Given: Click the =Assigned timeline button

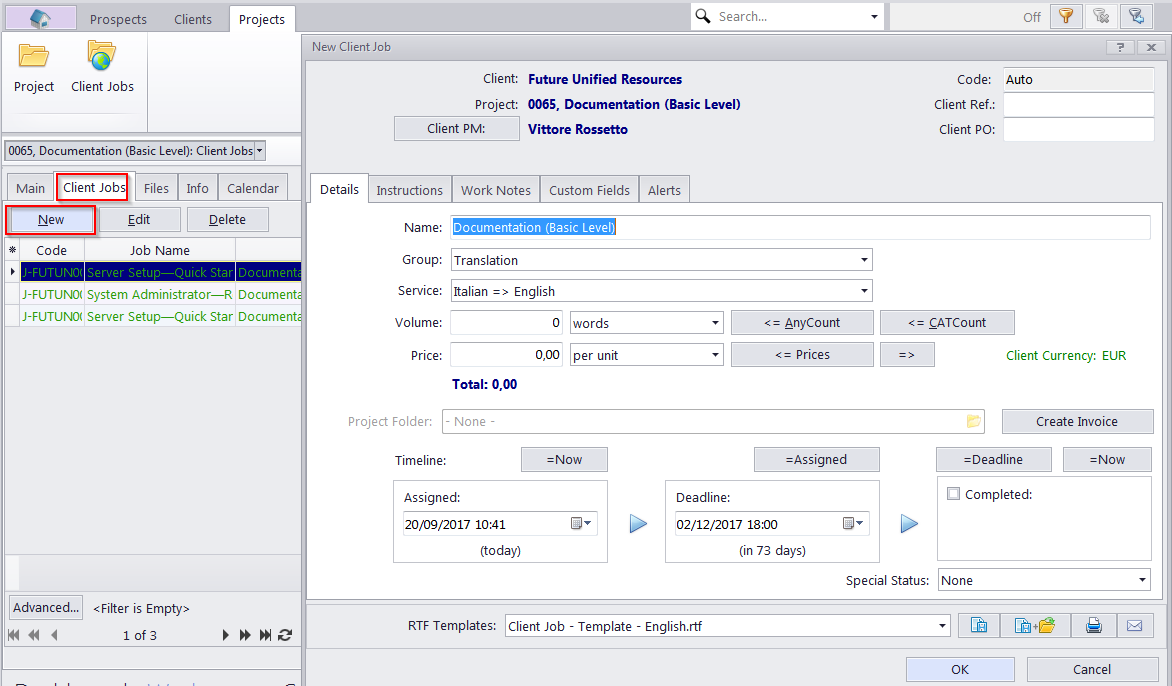Looking at the screenshot, I should point(816,460).
